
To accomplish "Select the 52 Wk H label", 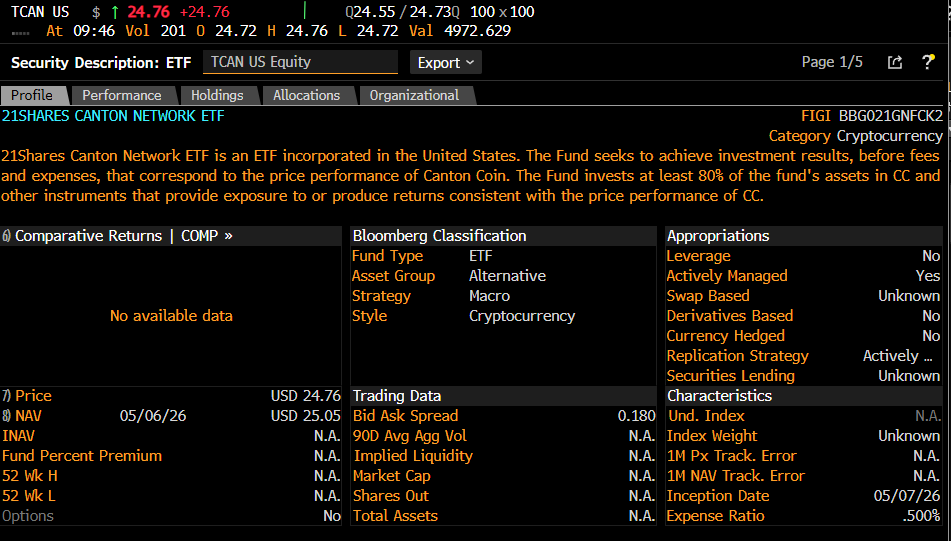I will pyautogui.click(x=30, y=475).
